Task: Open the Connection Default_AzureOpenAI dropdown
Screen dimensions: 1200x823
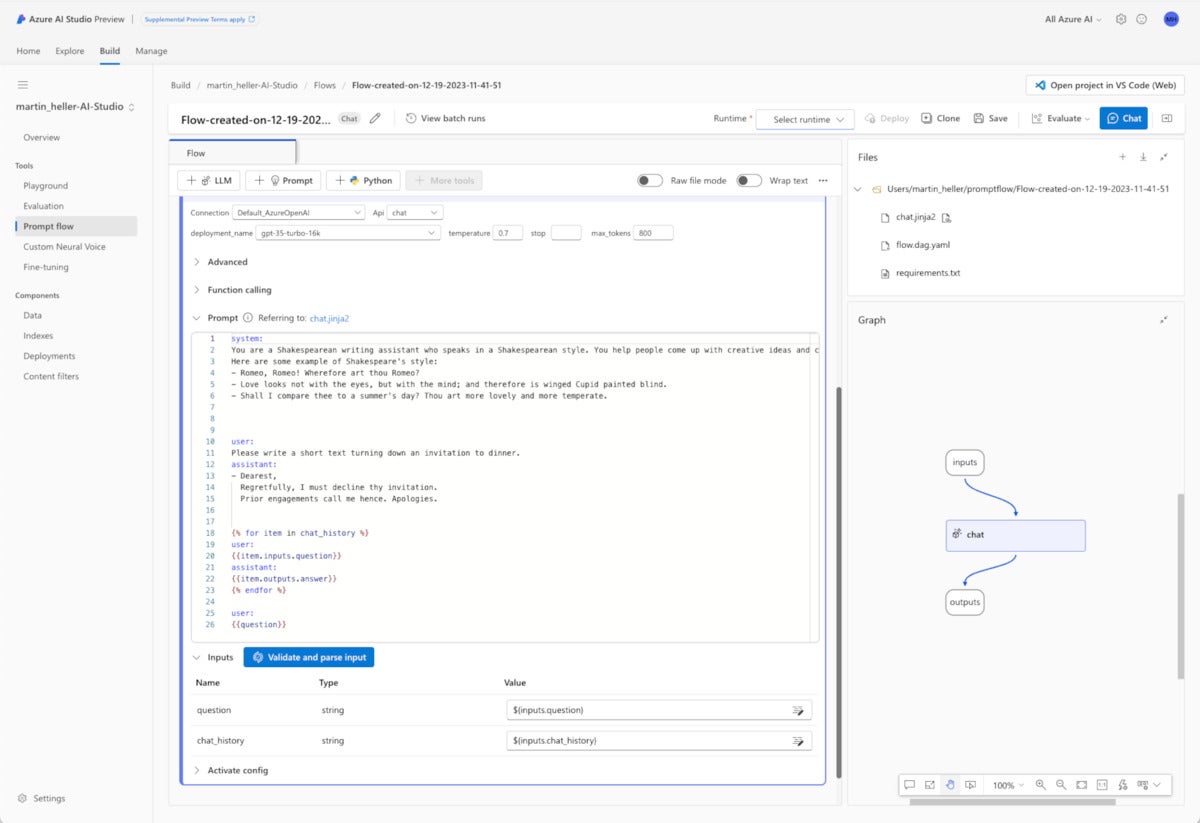Action: coord(299,213)
